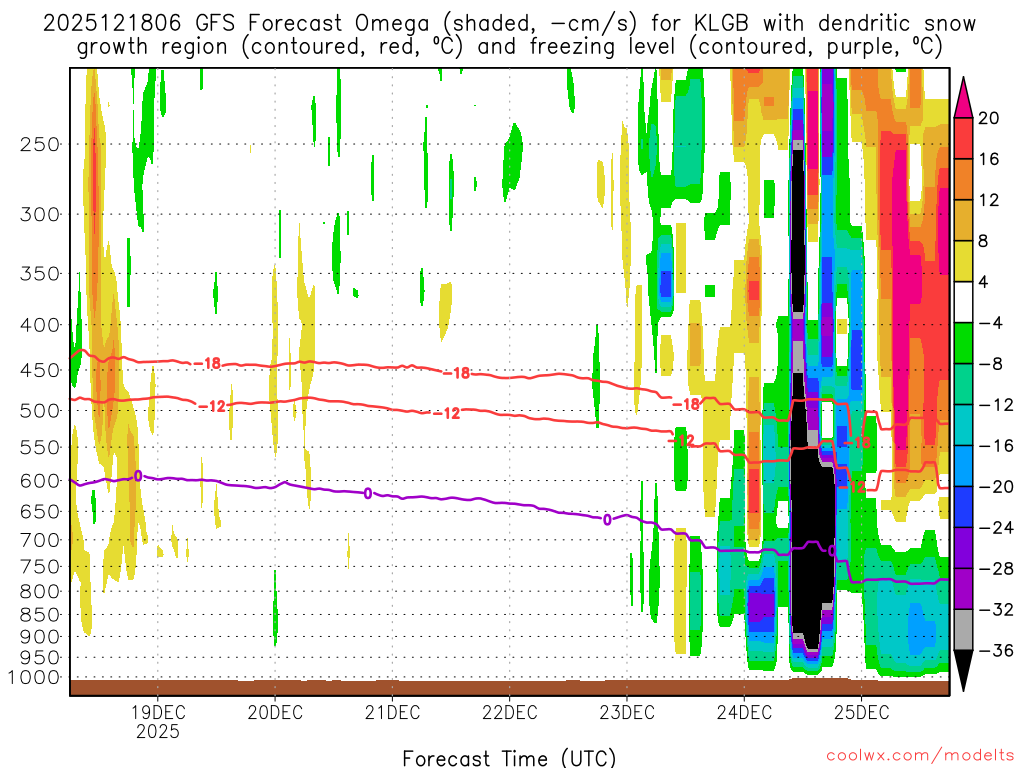Screen dimensions: 1024x768
Task: Click the 350 pressure level label
Action: point(40,273)
